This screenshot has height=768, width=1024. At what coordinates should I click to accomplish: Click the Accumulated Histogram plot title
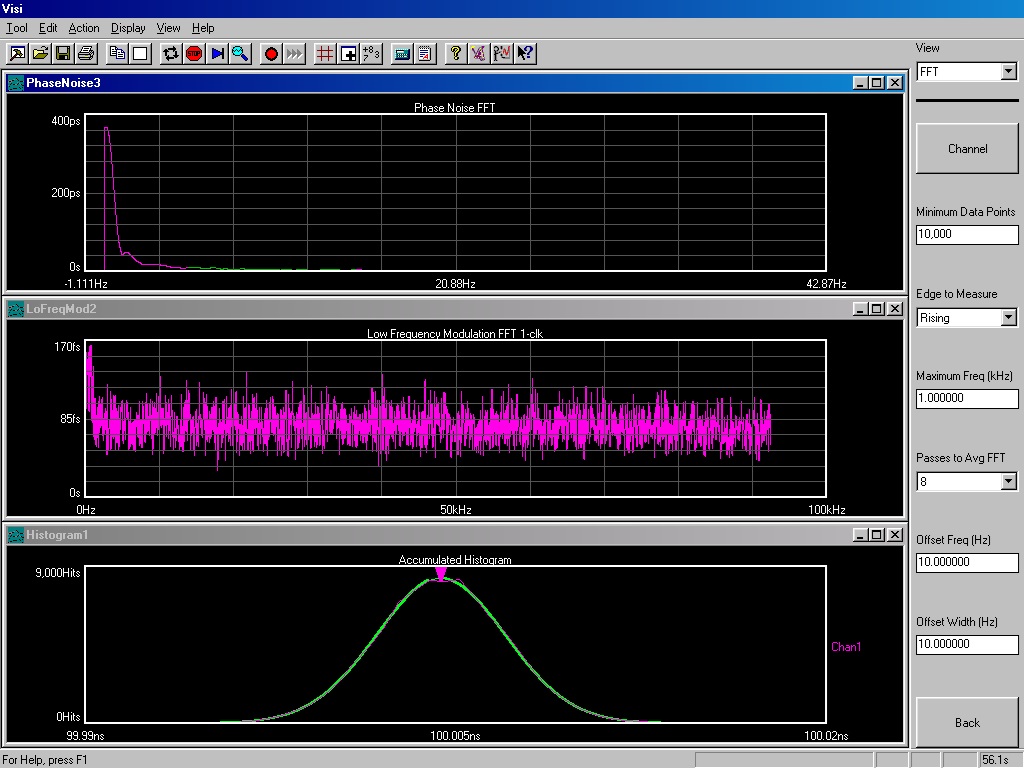(455, 560)
